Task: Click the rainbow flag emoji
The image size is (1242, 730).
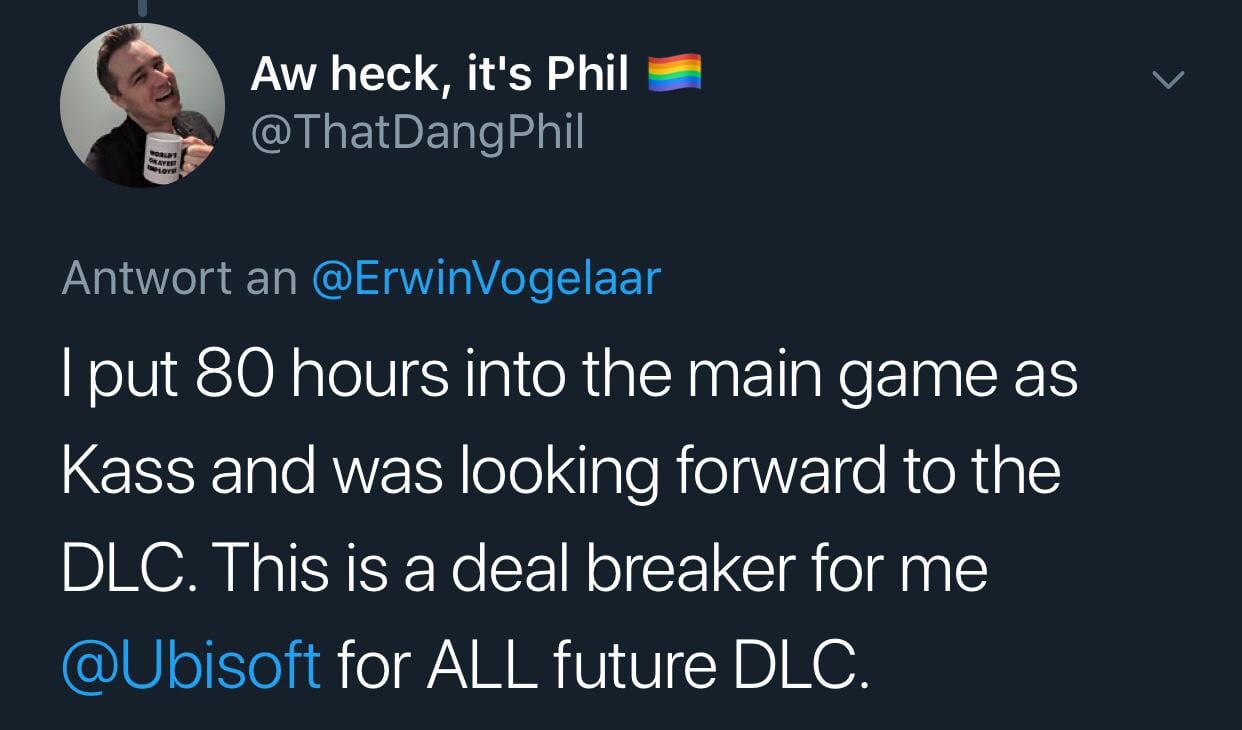Action: coord(674,74)
